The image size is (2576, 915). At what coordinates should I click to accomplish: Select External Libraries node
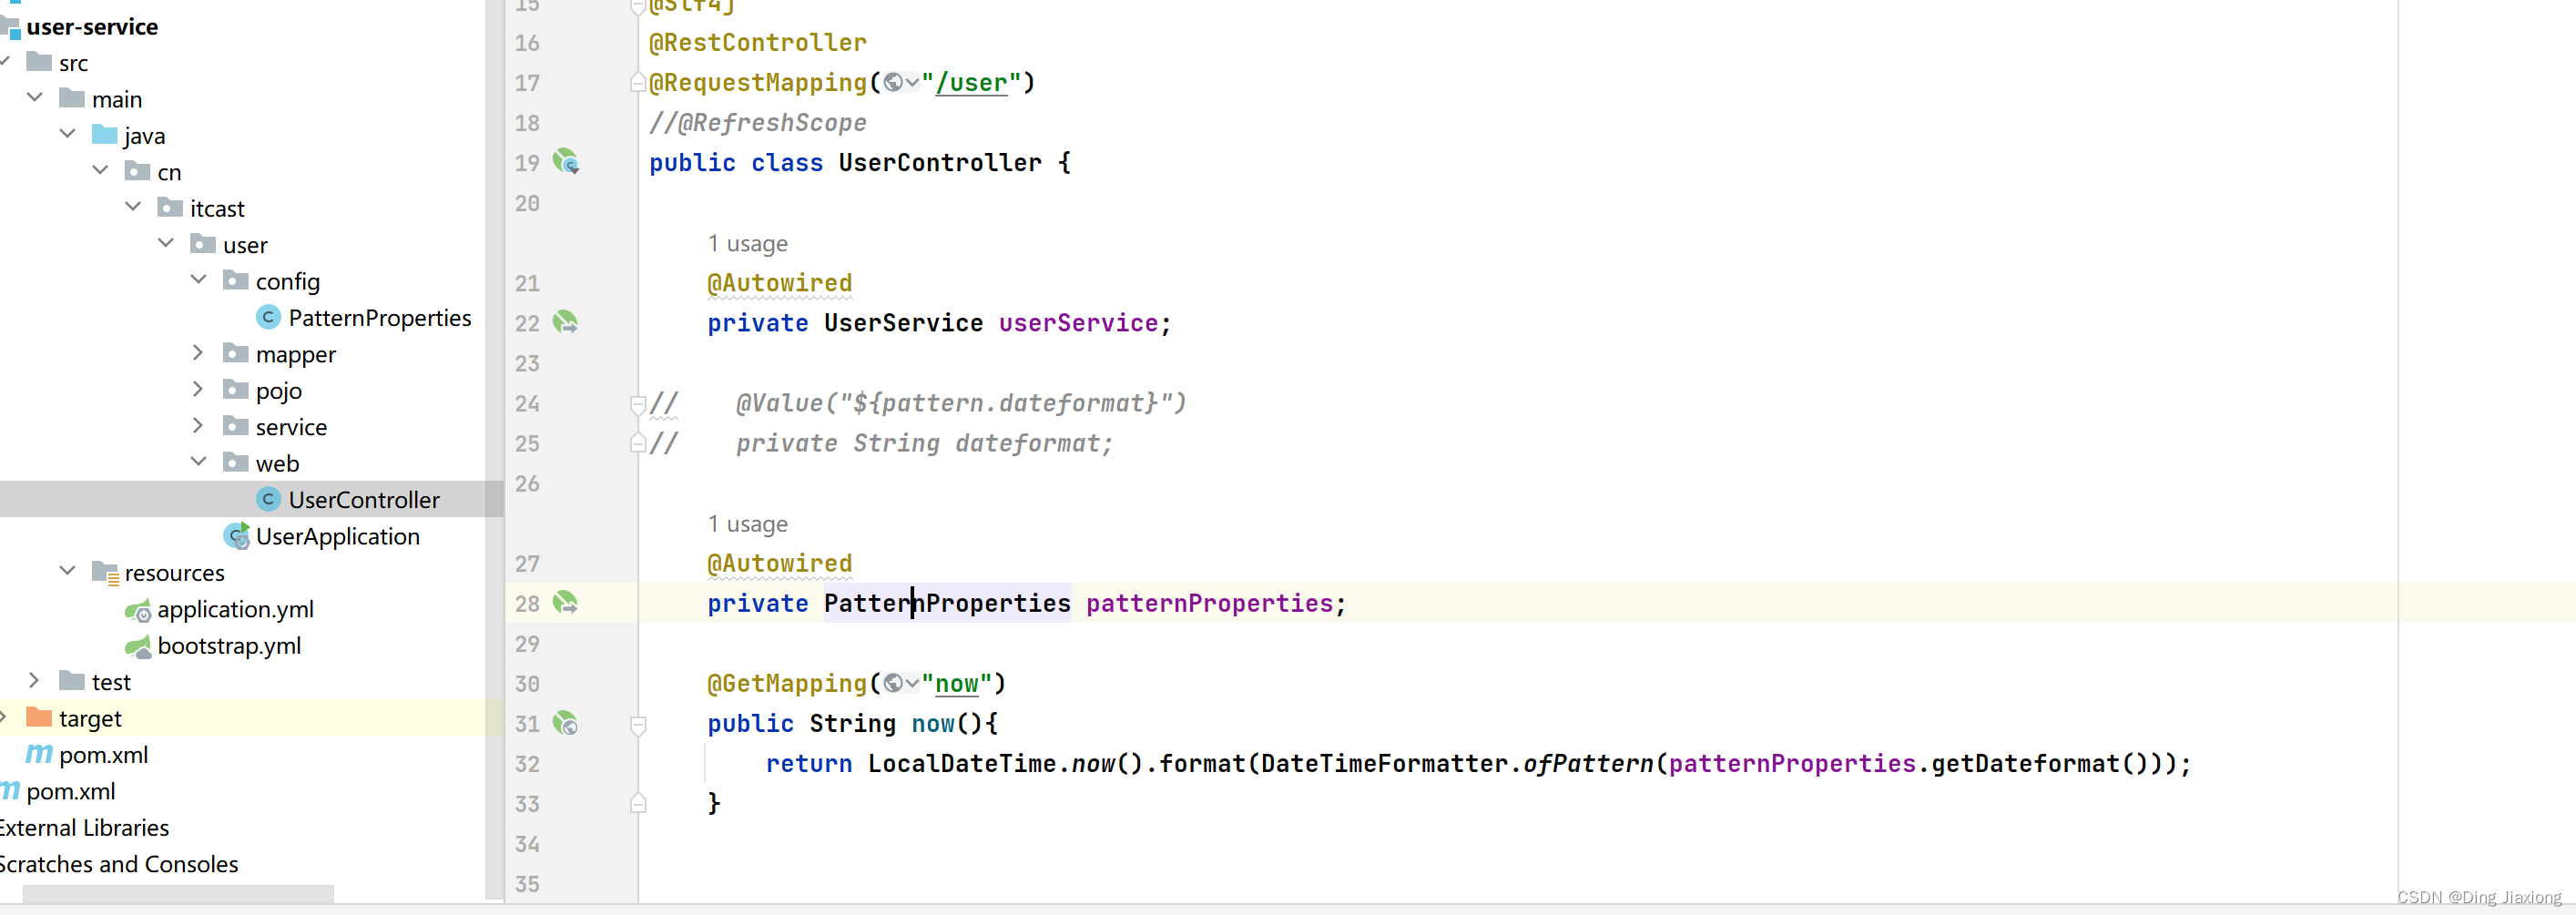click(83, 827)
